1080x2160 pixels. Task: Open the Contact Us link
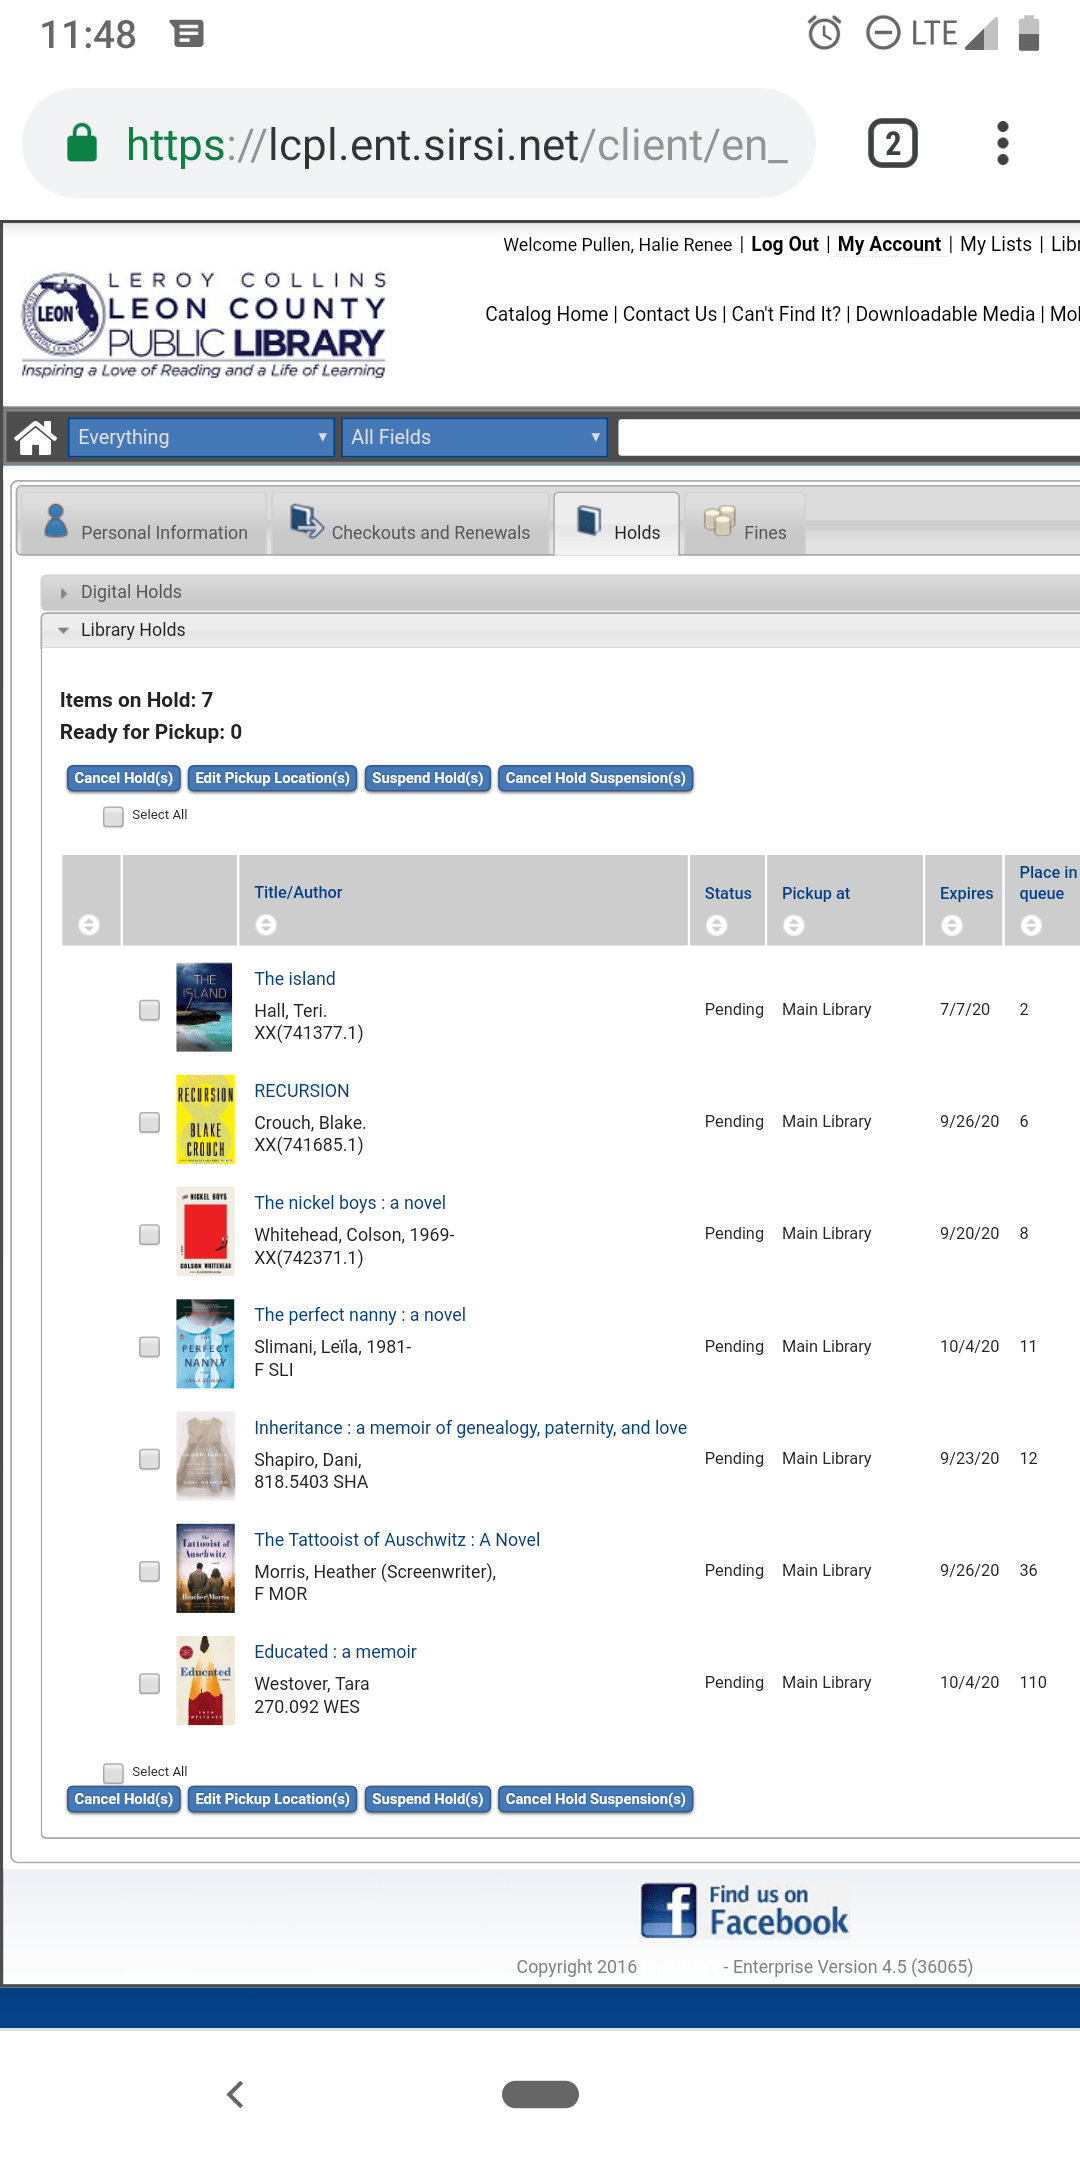pos(670,314)
